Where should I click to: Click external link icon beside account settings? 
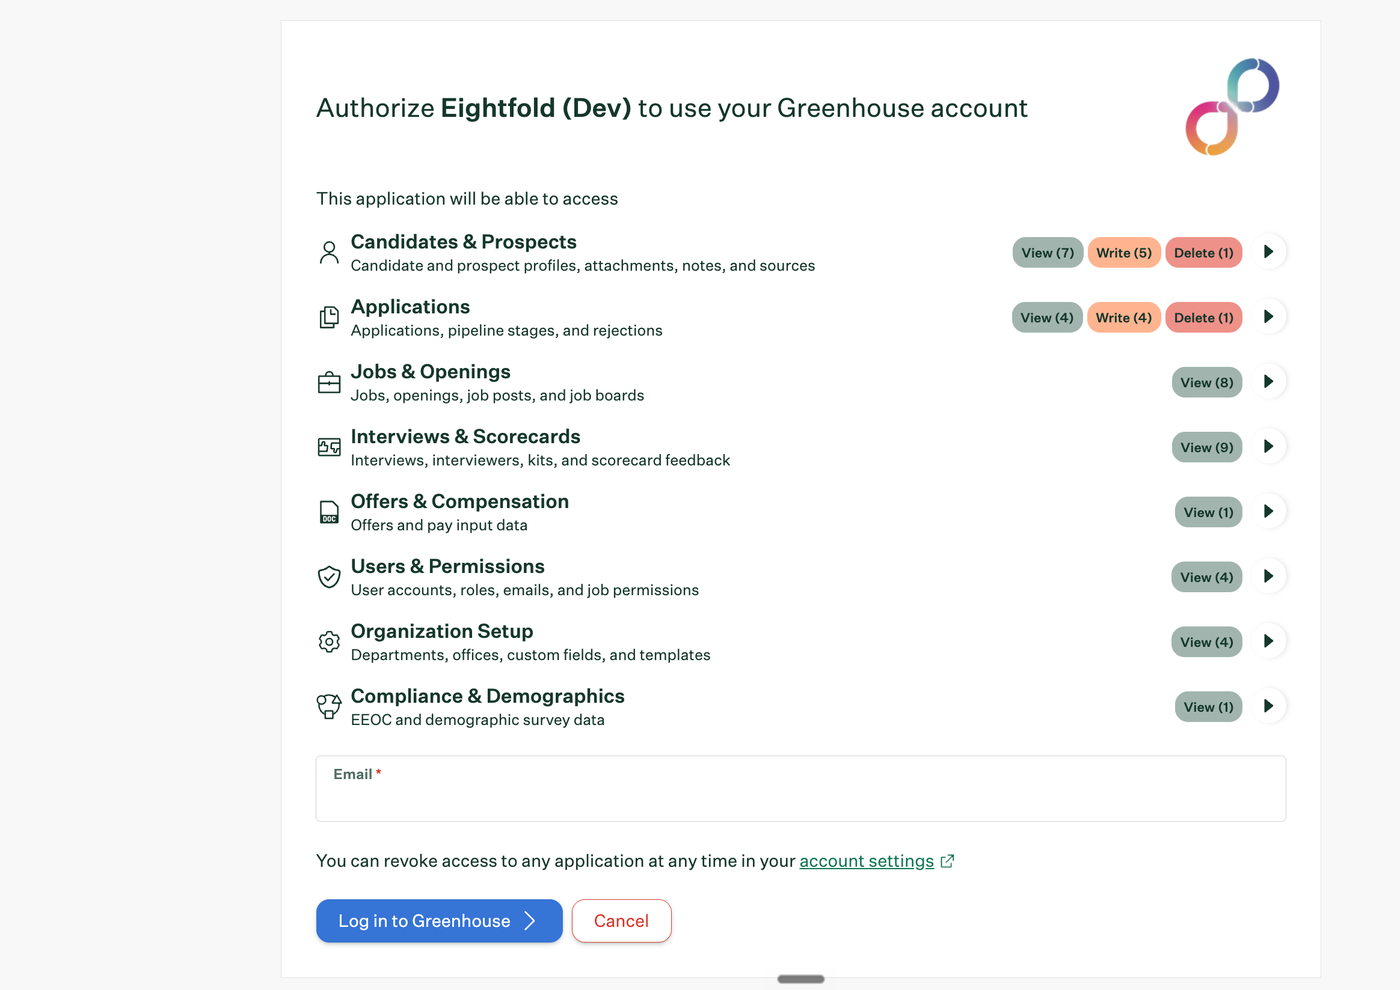coord(947,861)
